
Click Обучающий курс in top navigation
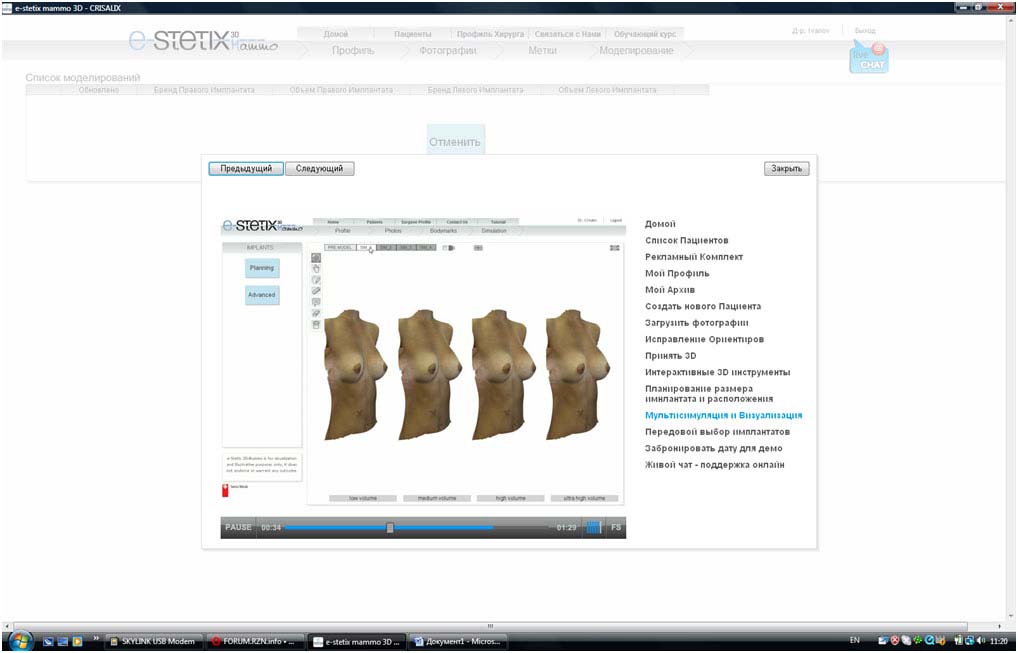click(644, 34)
